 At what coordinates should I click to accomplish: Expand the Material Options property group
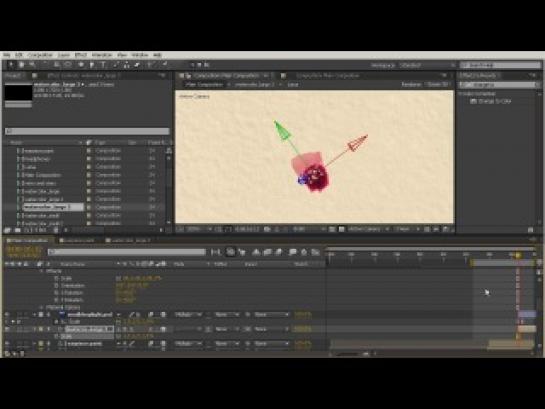click(x=41, y=308)
